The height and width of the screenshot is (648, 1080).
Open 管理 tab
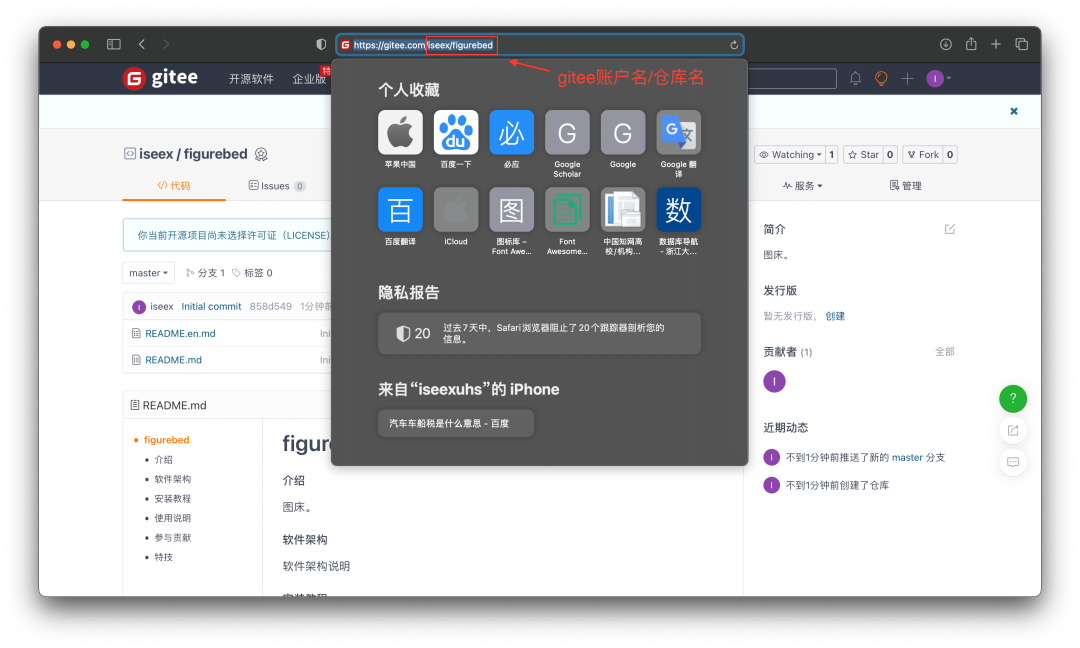[905, 185]
